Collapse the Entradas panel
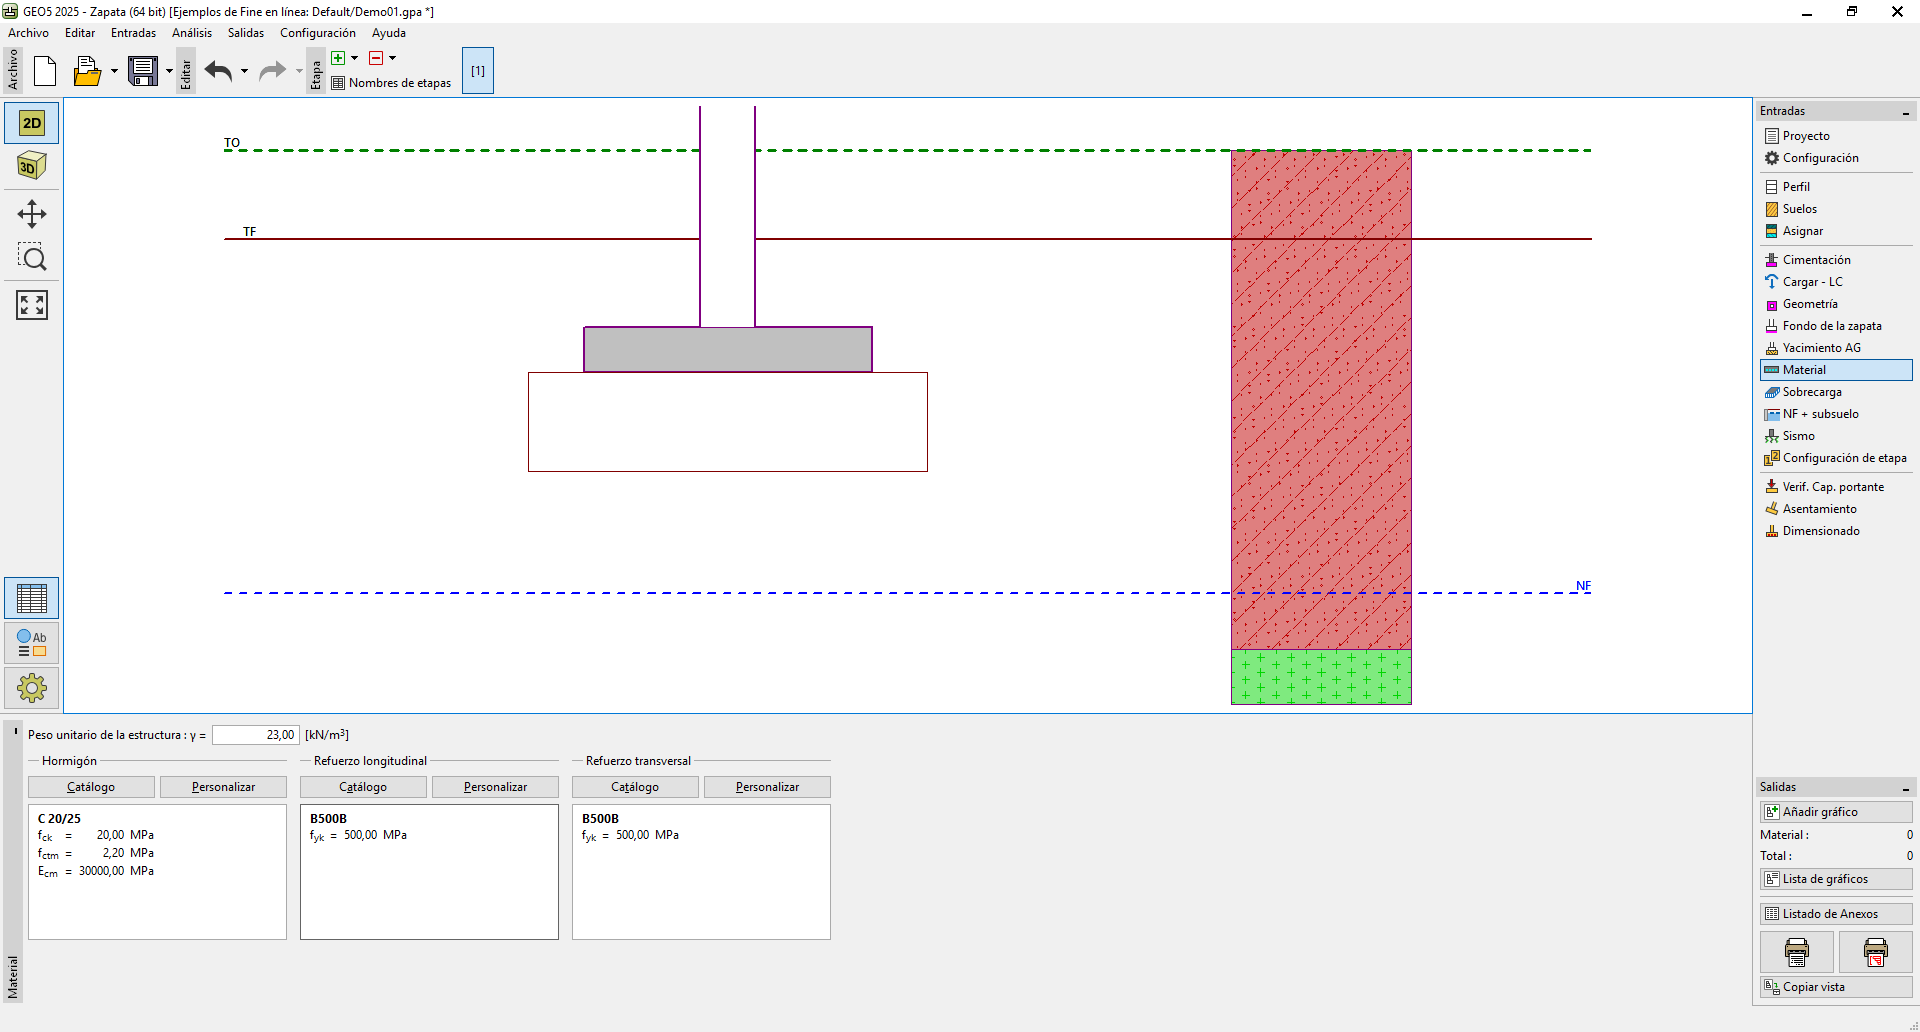1920x1032 pixels. point(1905,112)
